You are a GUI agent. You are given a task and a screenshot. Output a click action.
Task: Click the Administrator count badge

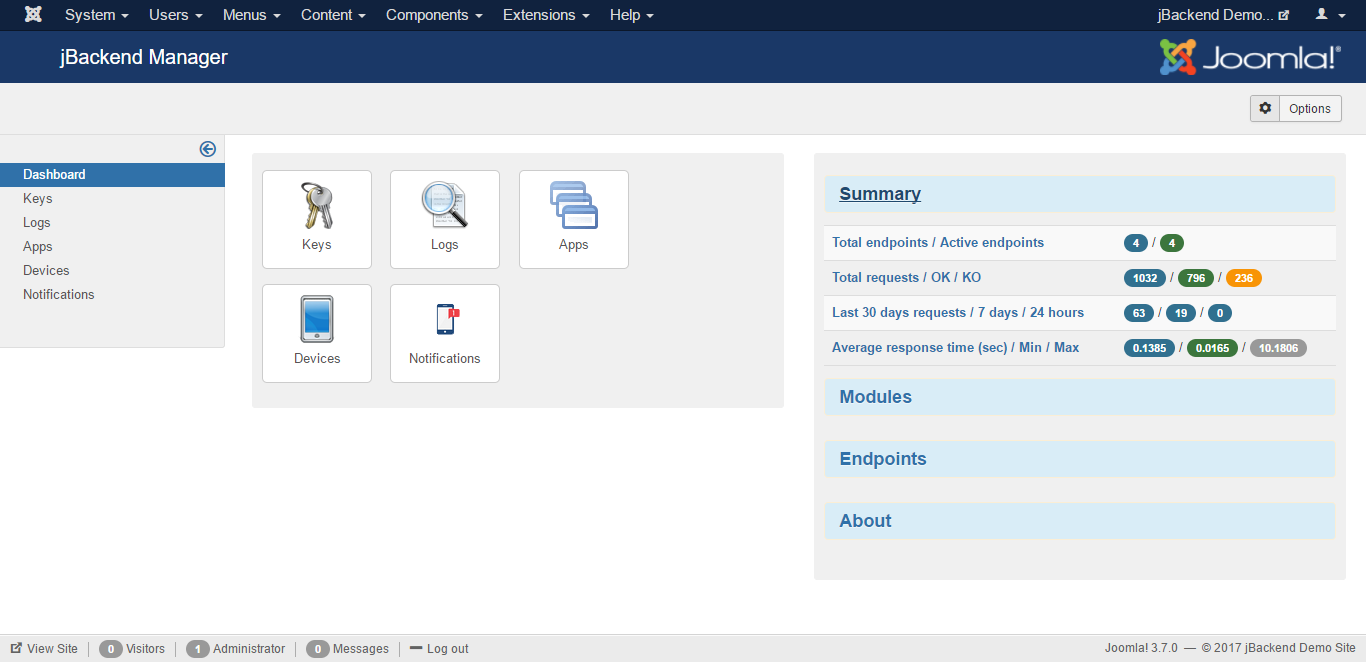197,649
